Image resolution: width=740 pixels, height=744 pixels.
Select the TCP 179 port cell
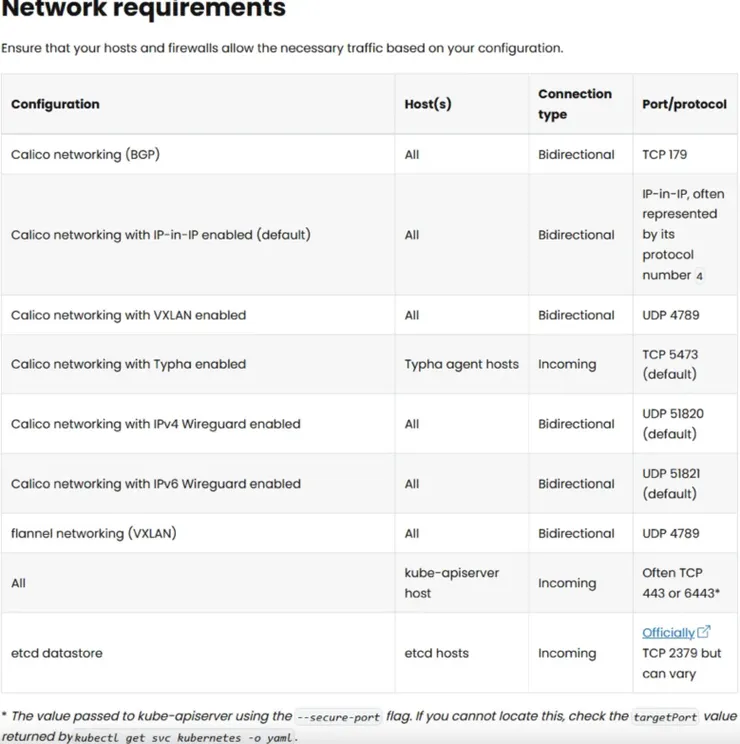[664, 155]
